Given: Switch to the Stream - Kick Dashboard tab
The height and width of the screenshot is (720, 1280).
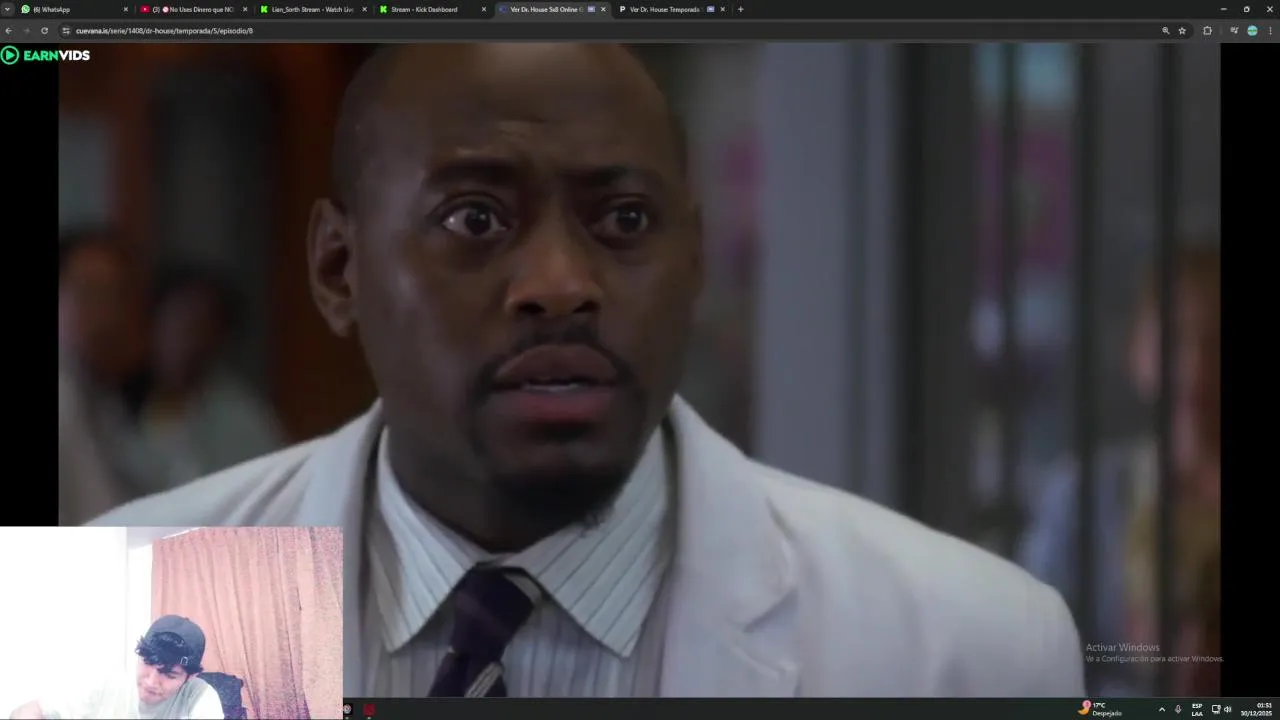Looking at the screenshot, I should [x=433, y=9].
